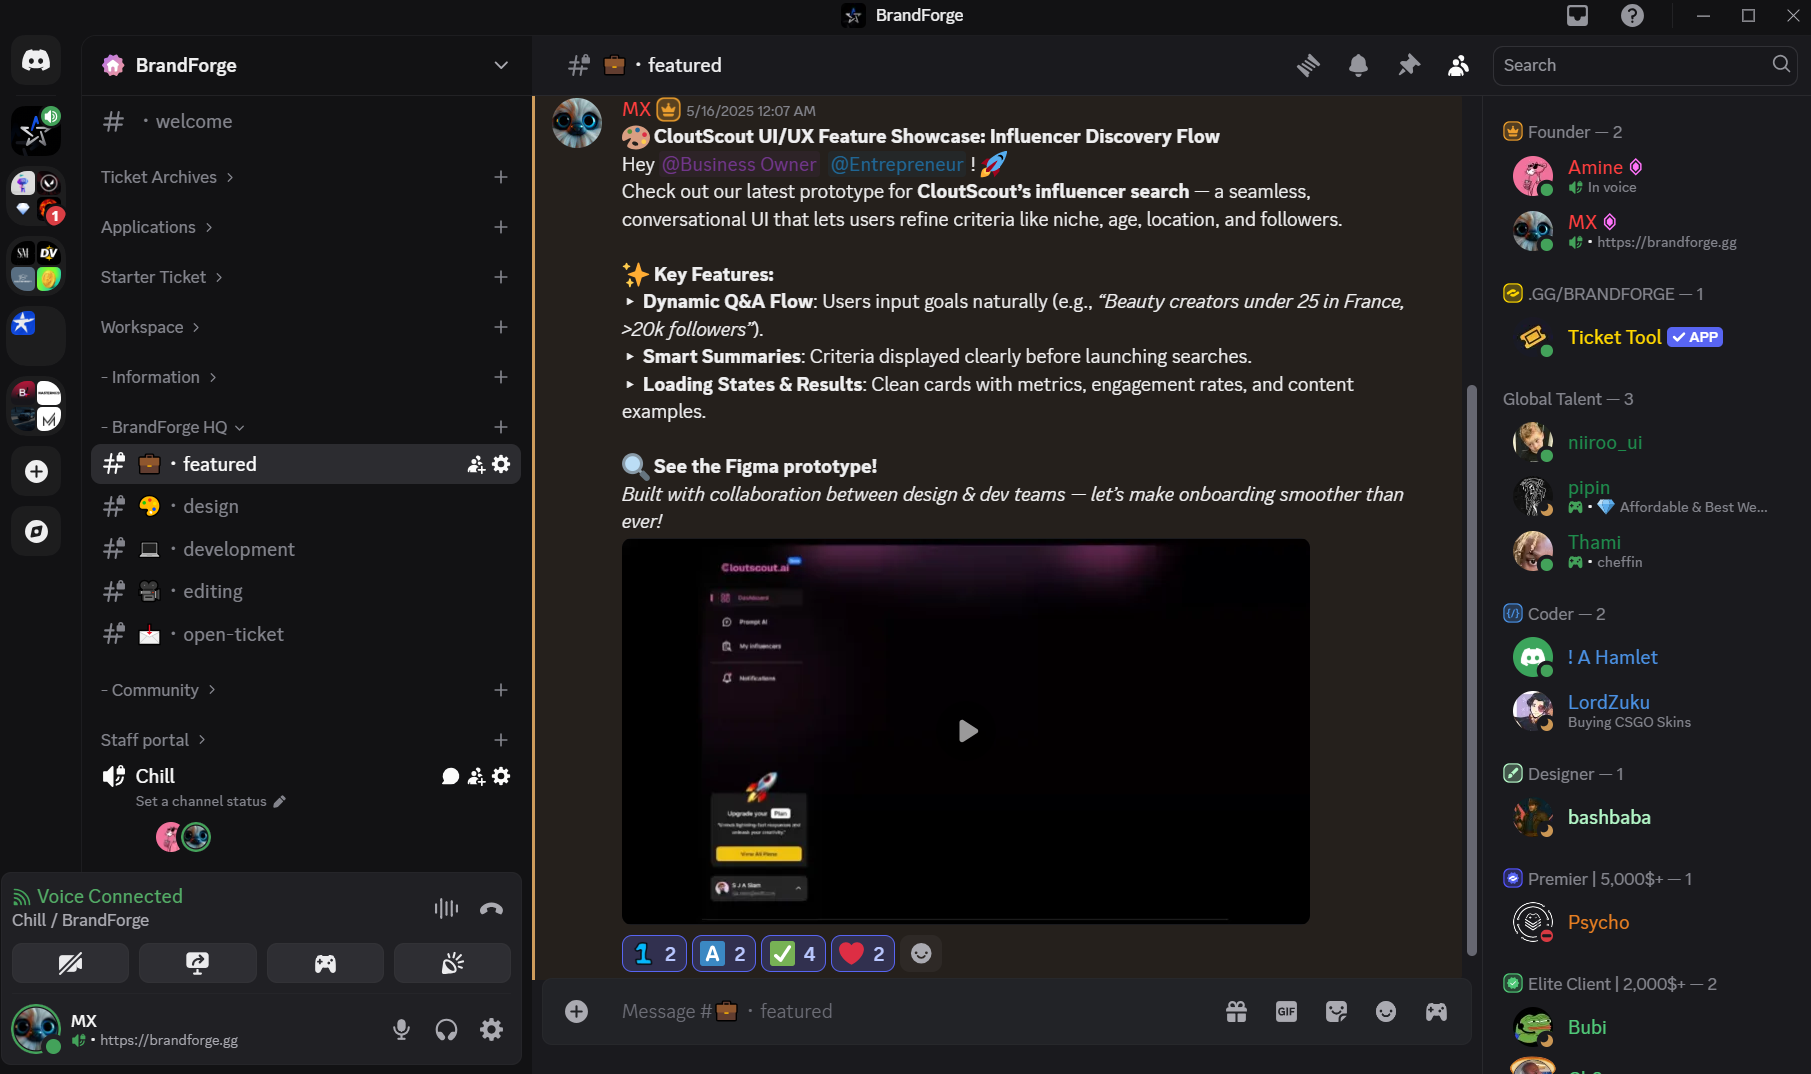Open the Help icon in title bar
Viewport: 1811px width, 1074px height.
[x=1632, y=15]
